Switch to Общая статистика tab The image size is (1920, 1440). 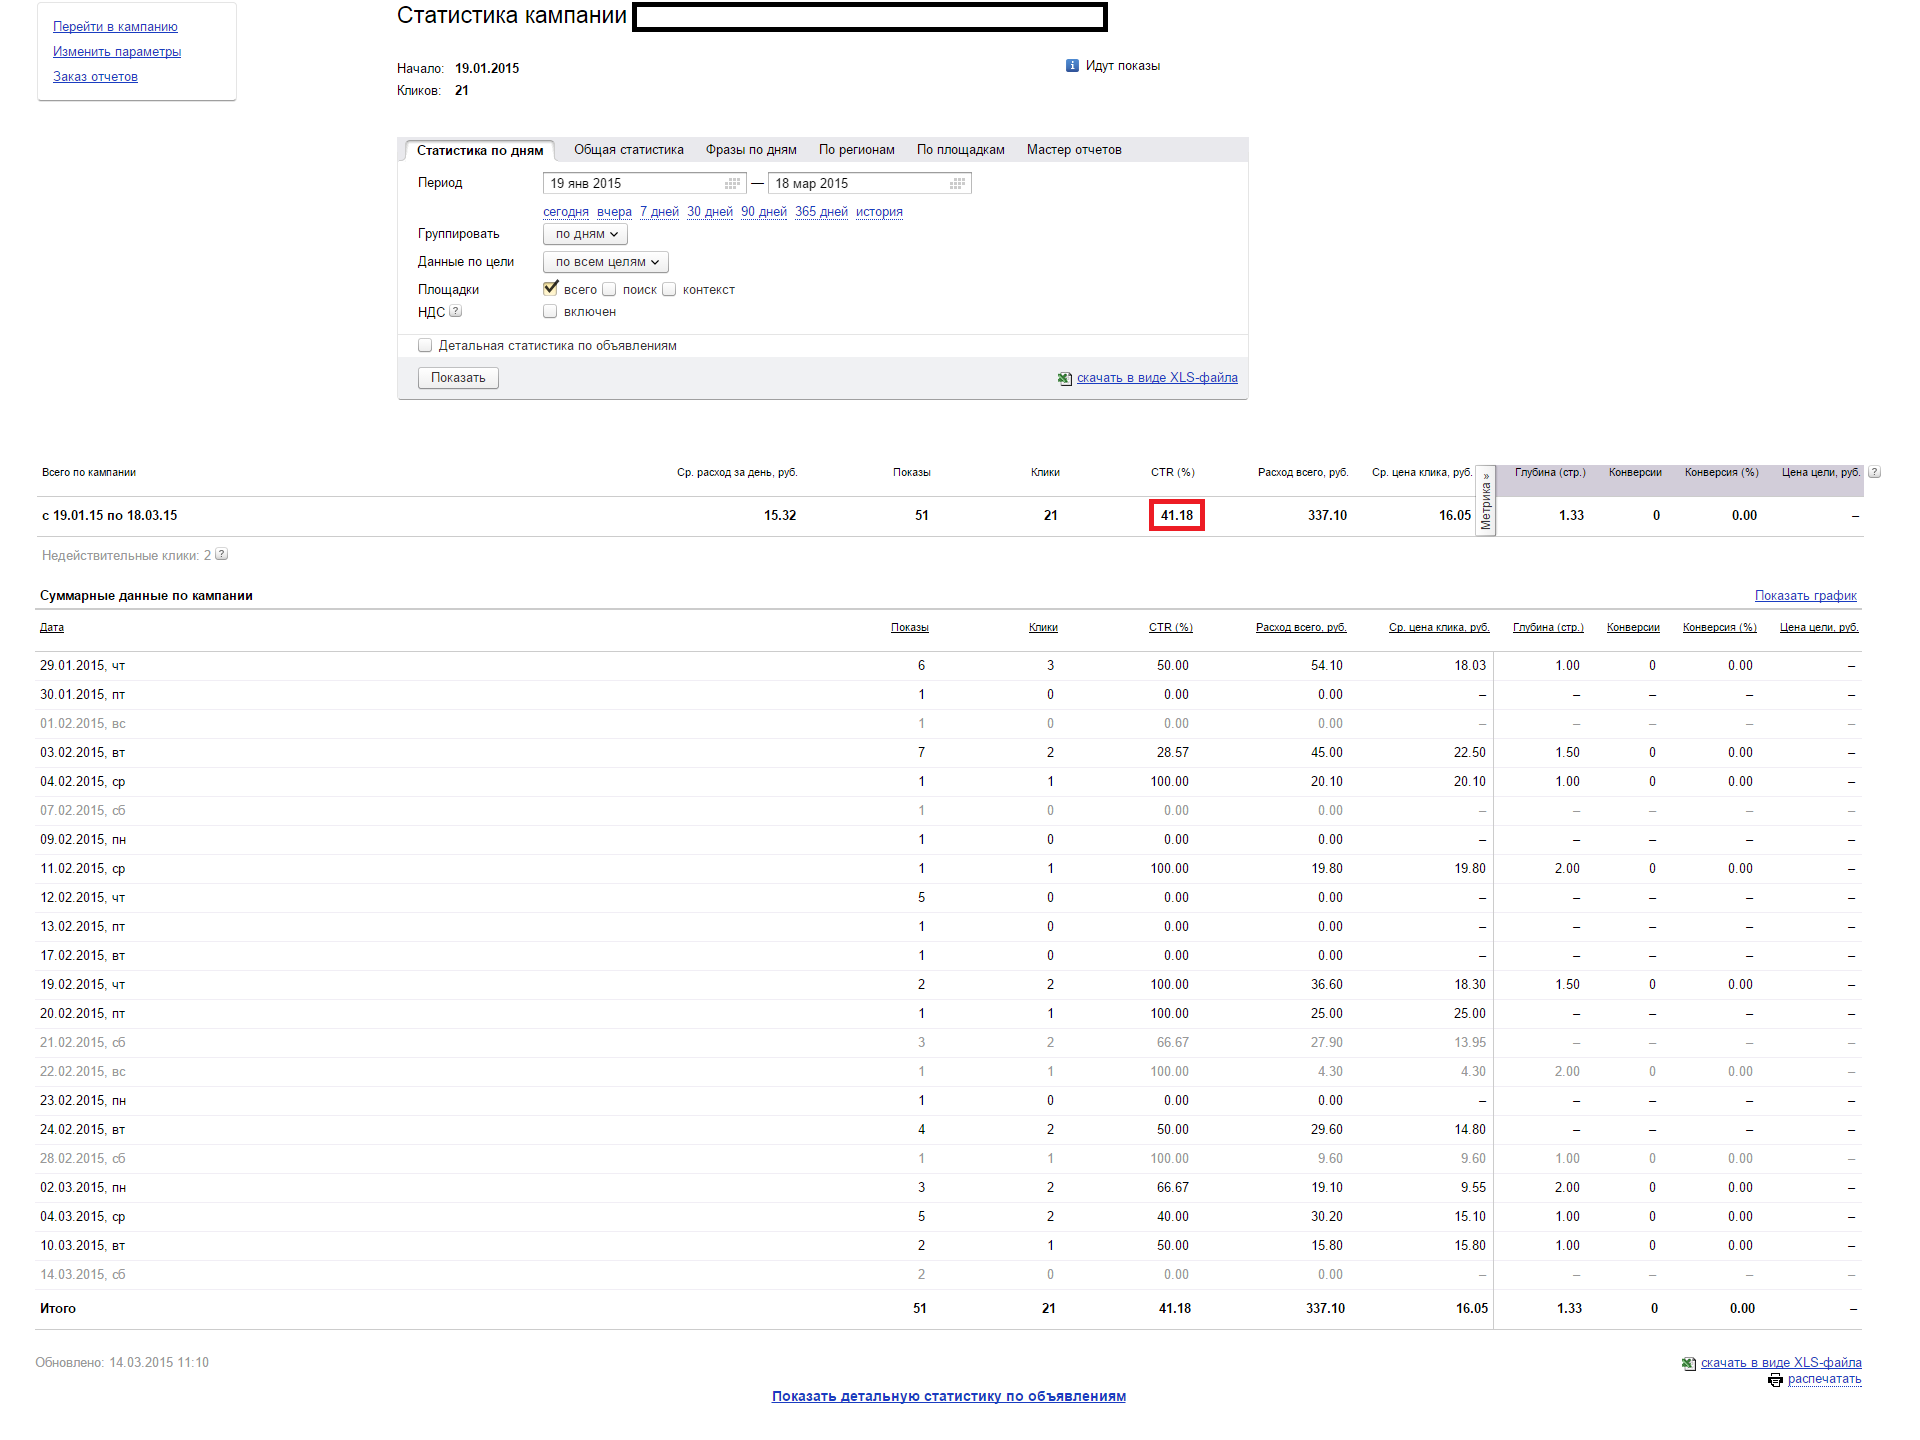[x=629, y=150]
